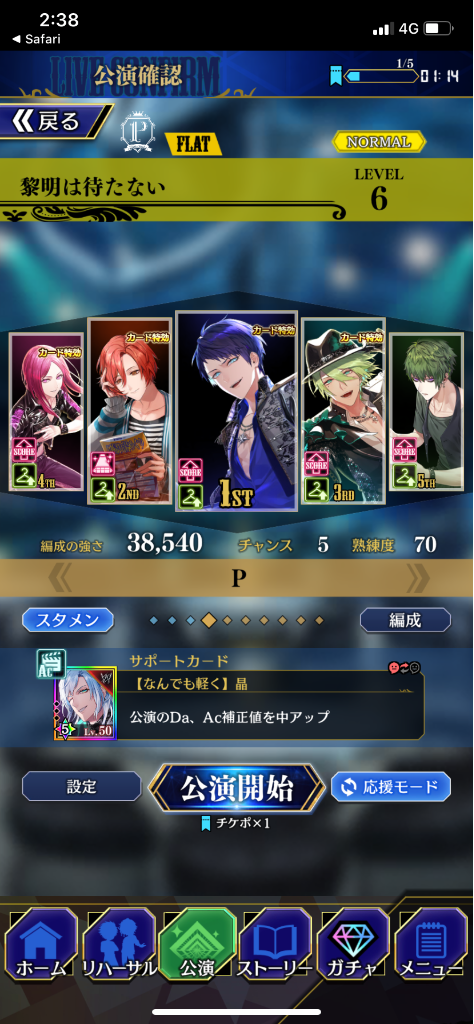Return to Safari via status bar link
This screenshot has height=1024, width=474.
(x=37, y=39)
